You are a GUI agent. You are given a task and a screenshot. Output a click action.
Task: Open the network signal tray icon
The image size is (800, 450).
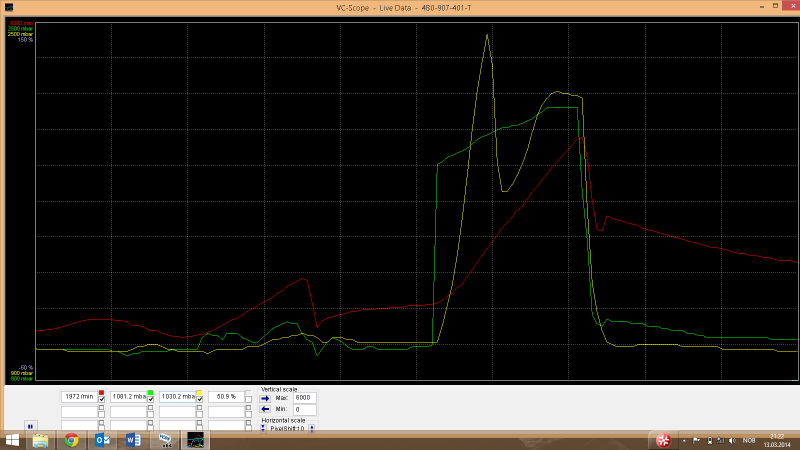pyautogui.click(x=720, y=440)
